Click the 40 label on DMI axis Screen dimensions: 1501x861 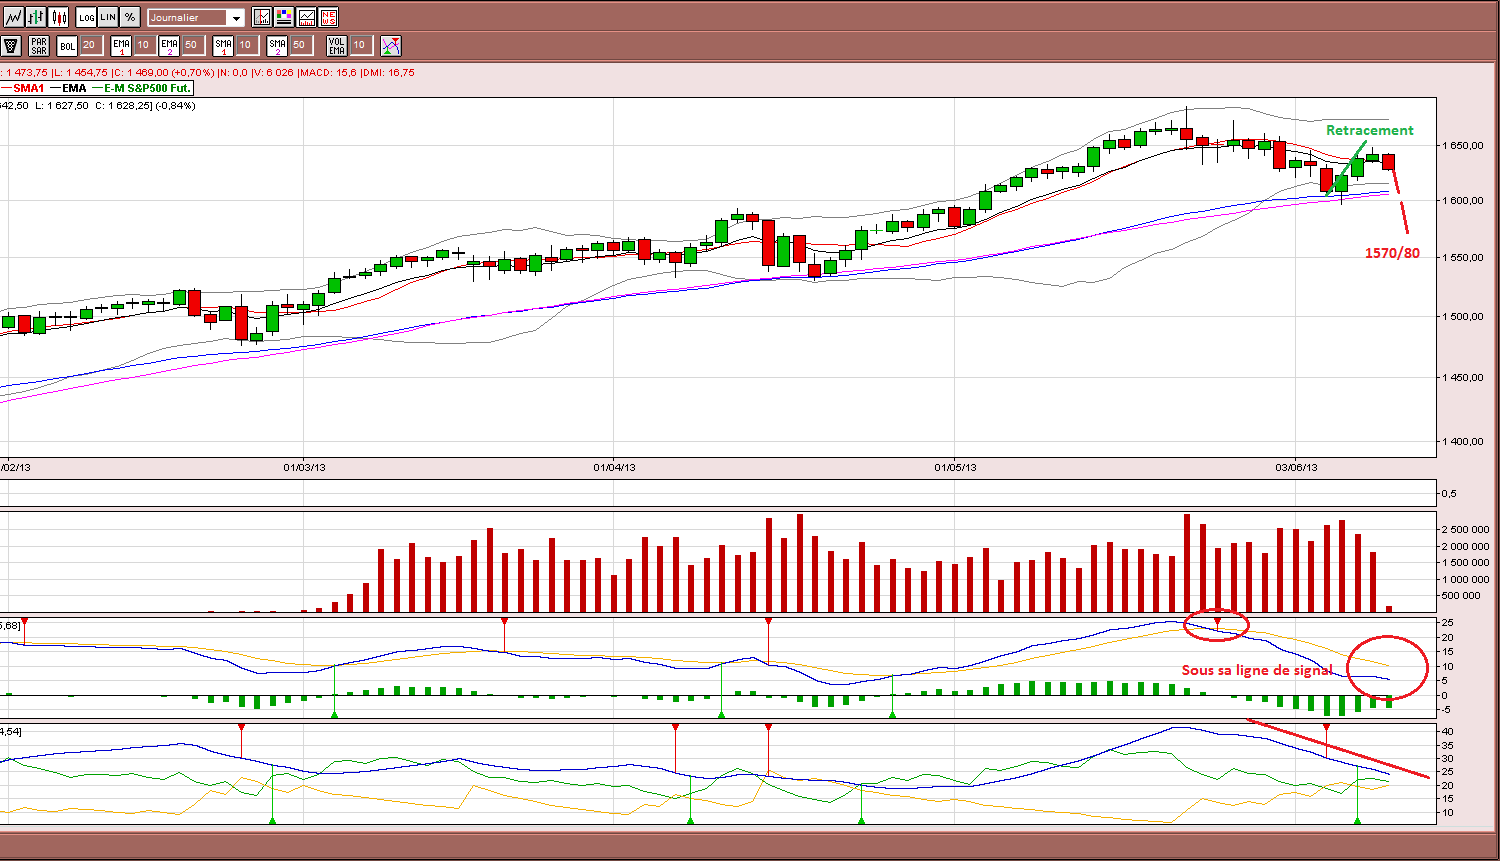(x=1447, y=731)
